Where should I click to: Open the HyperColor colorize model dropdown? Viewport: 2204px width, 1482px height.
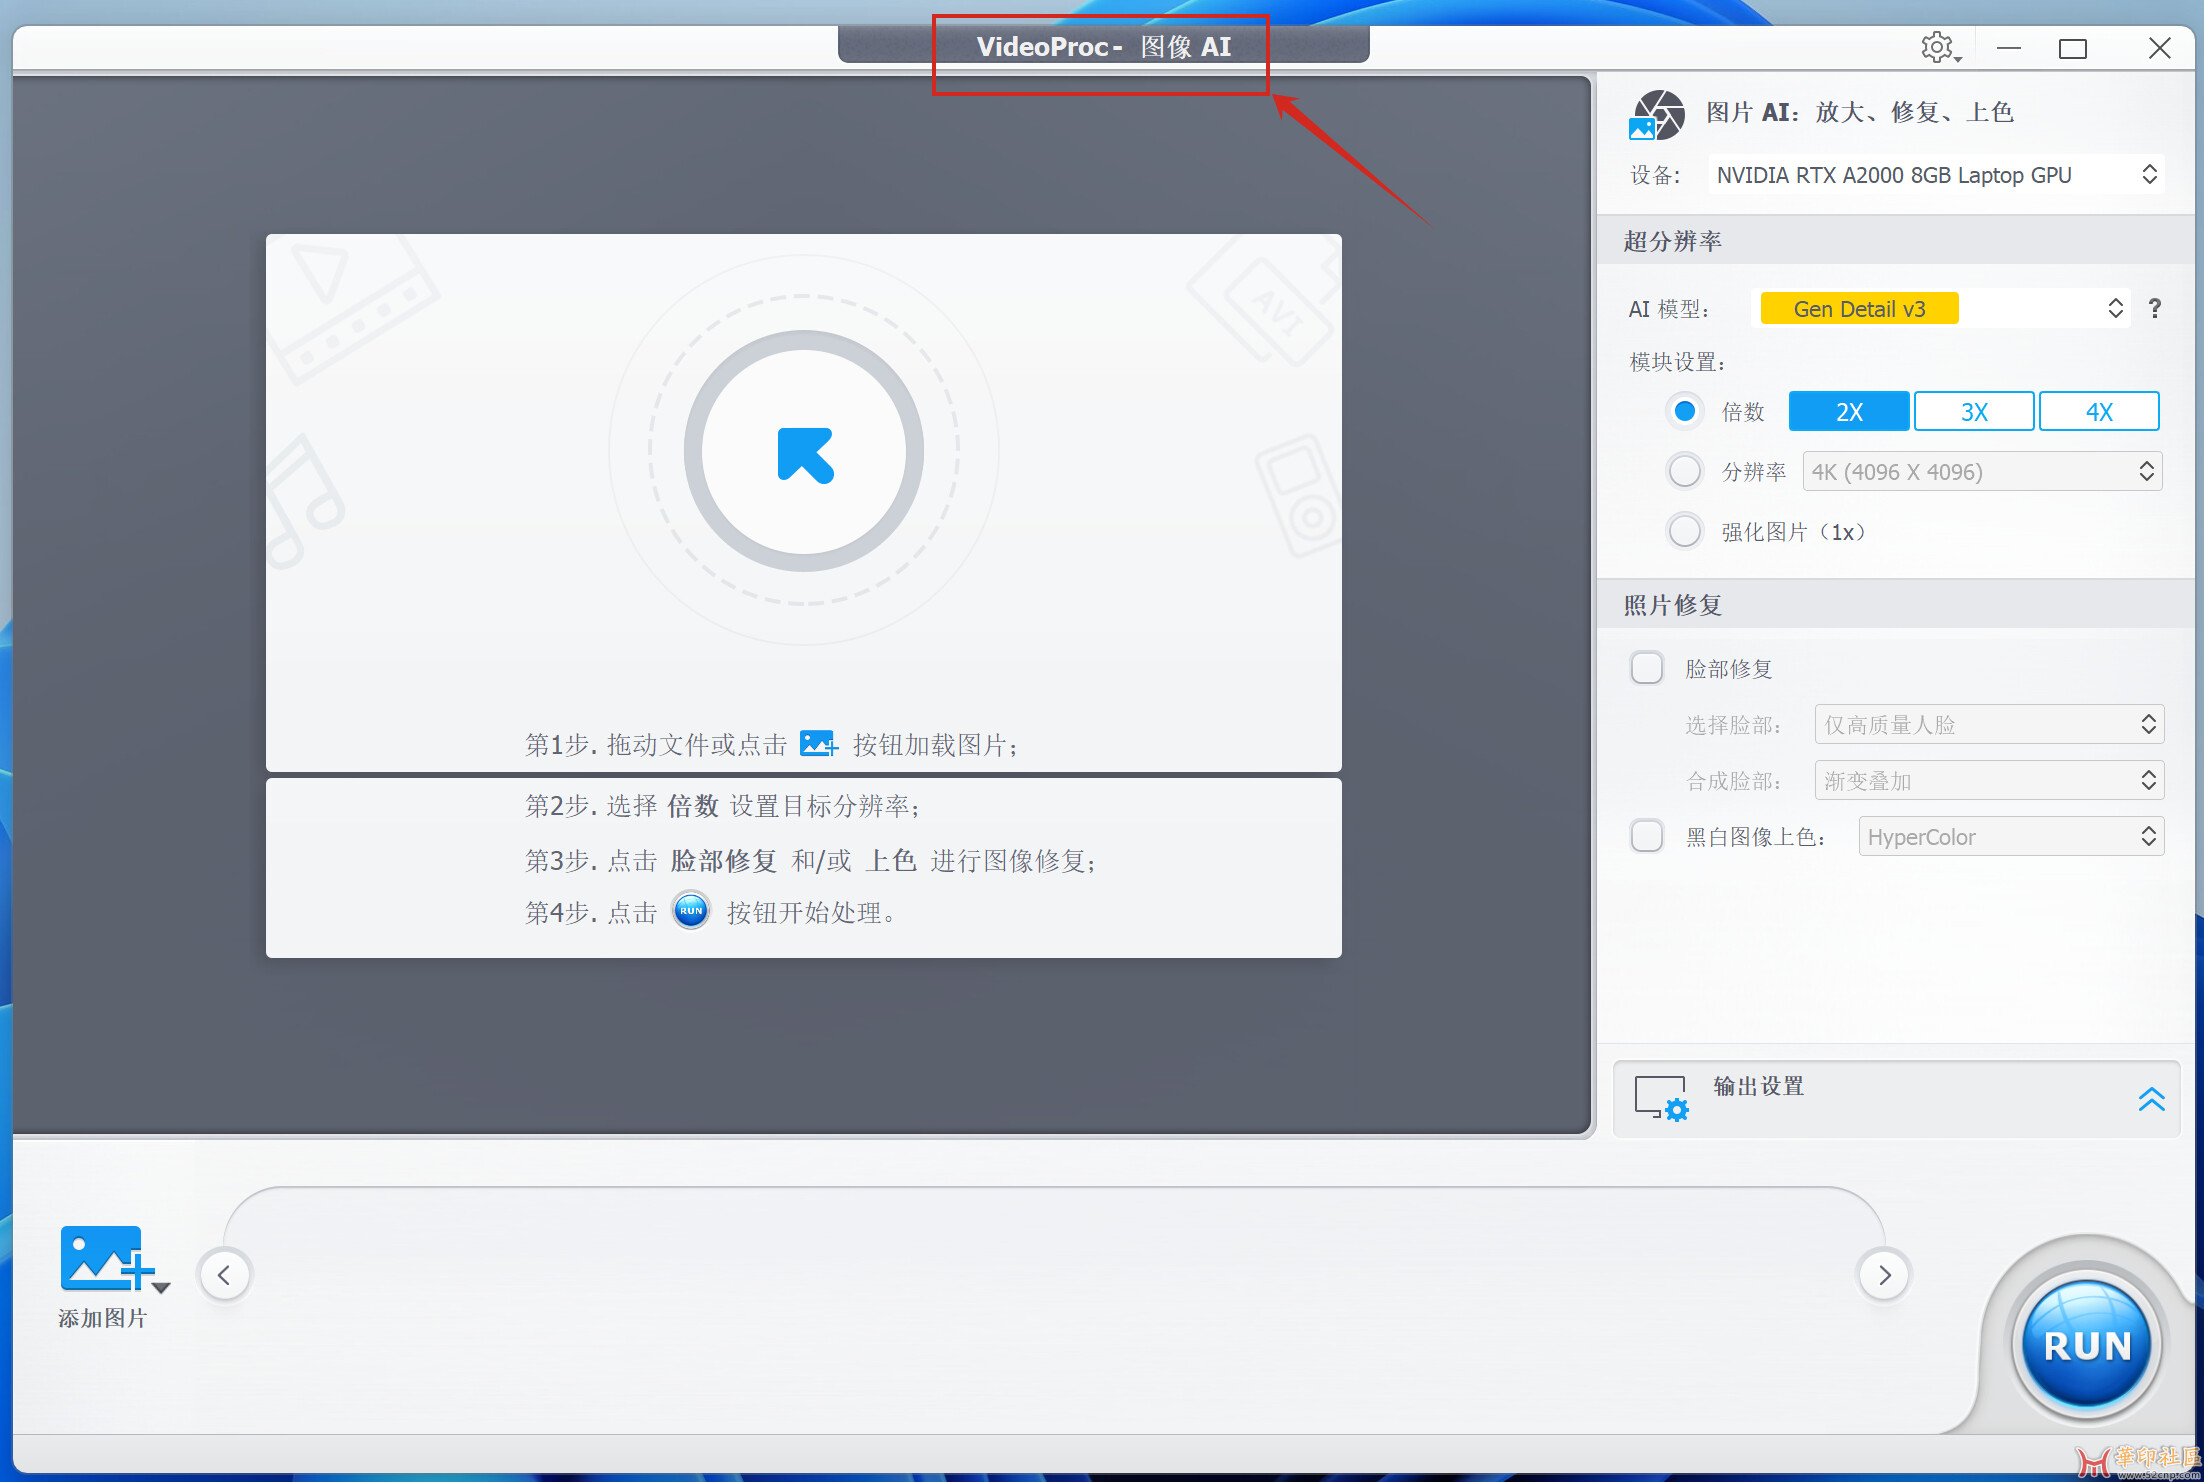click(x=2010, y=837)
